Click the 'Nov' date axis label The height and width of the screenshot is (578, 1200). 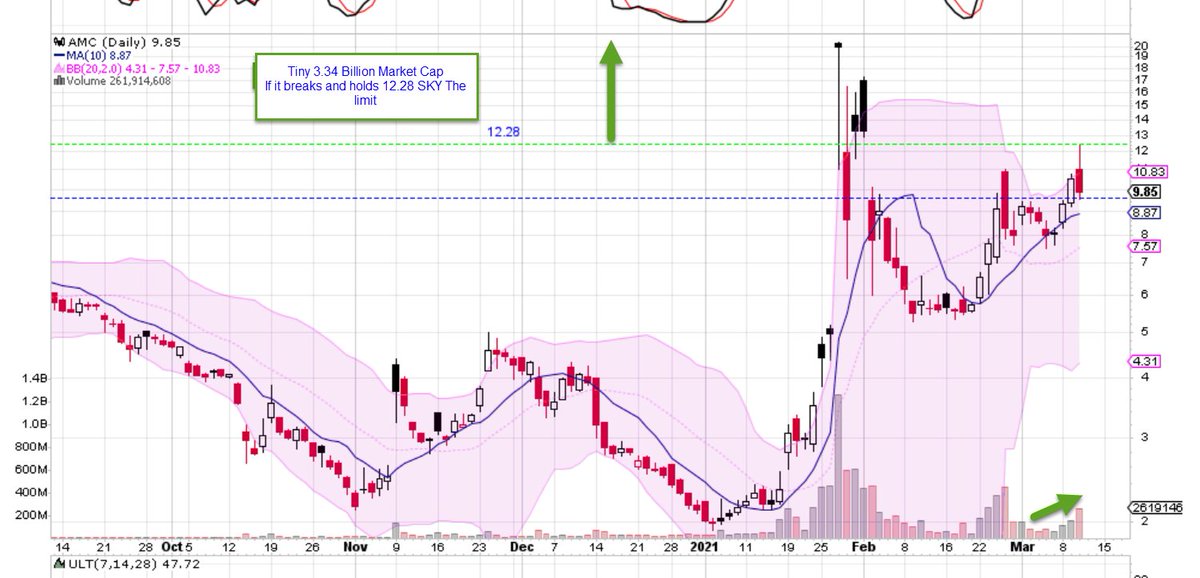356,548
